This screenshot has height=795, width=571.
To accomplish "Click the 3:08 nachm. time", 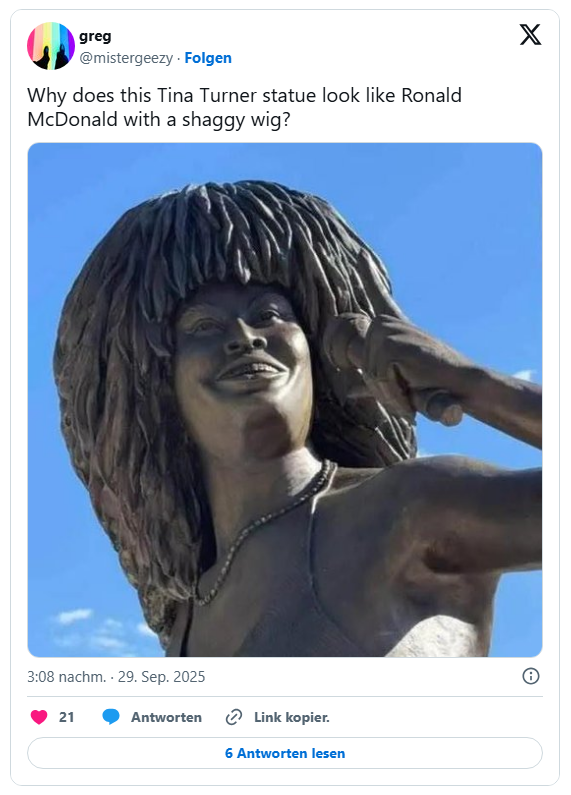I will 66,677.
